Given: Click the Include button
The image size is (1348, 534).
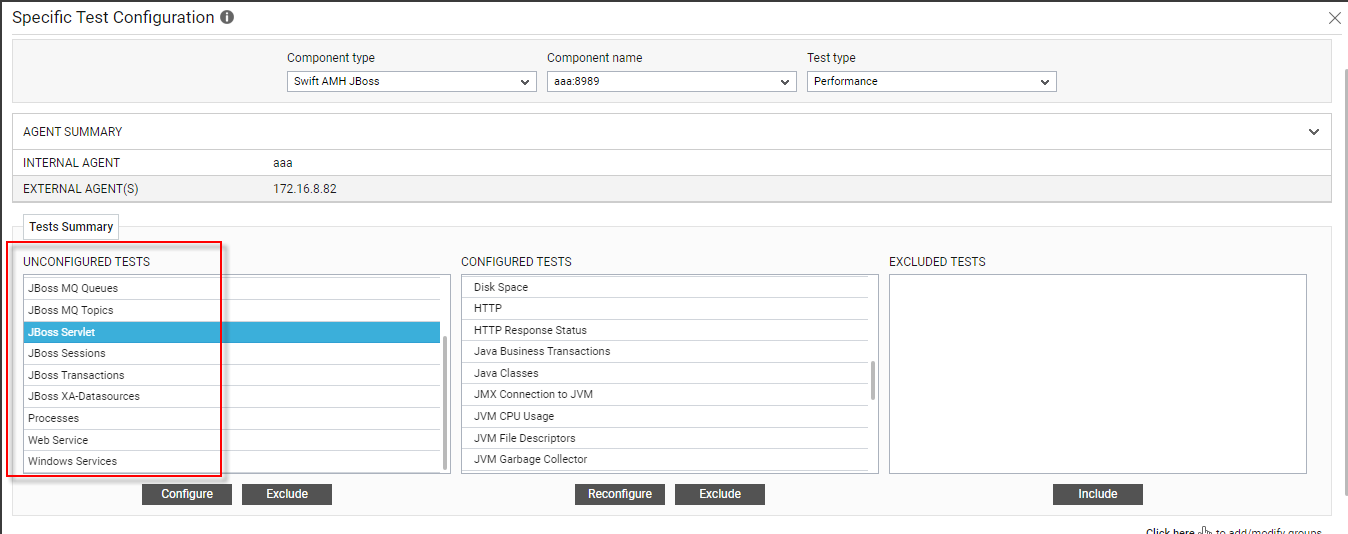Looking at the screenshot, I should click(x=1098, y=494).
